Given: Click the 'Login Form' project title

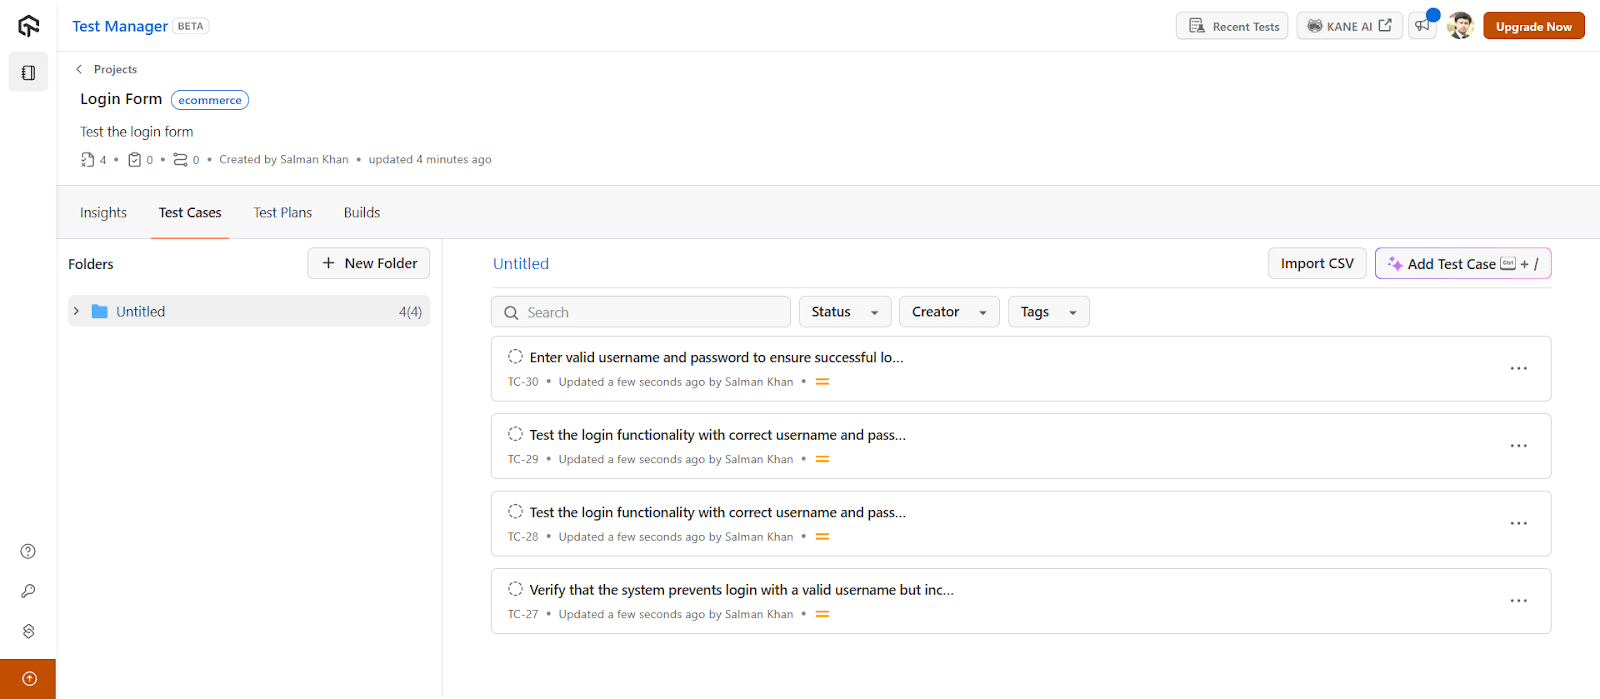Looking at the screenshot, I should click(121, 99).
